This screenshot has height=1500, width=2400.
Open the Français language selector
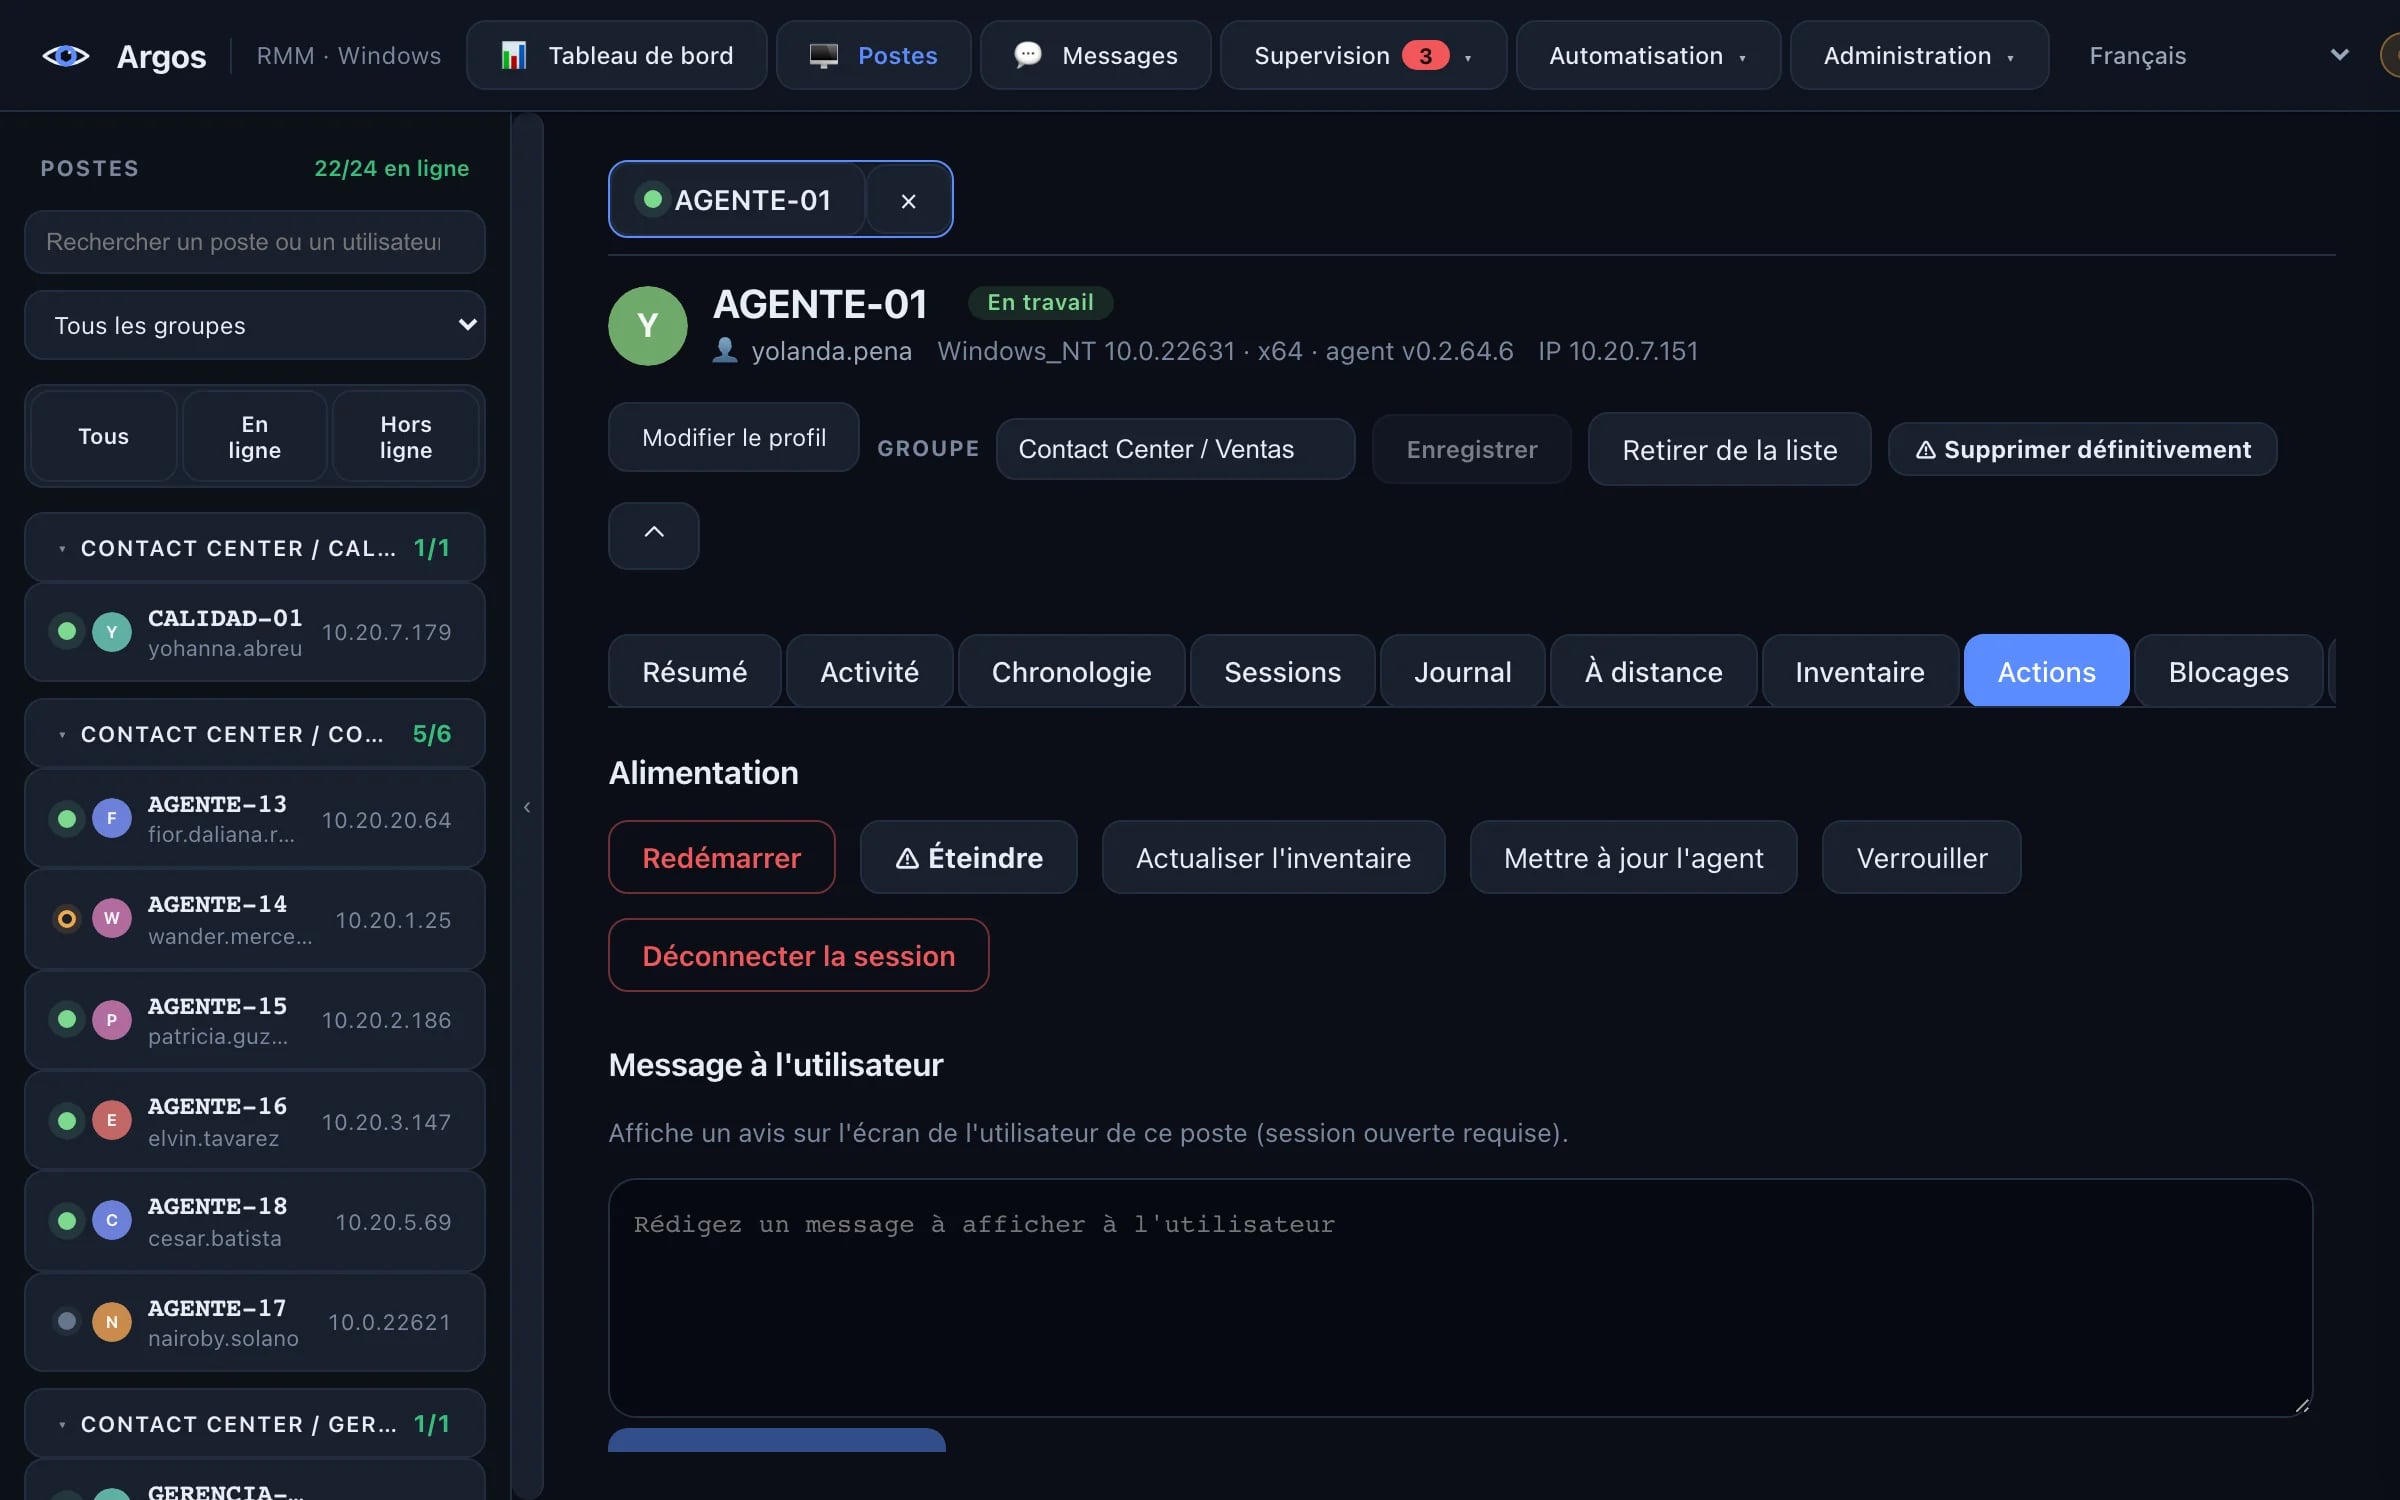coord(2216,55)
